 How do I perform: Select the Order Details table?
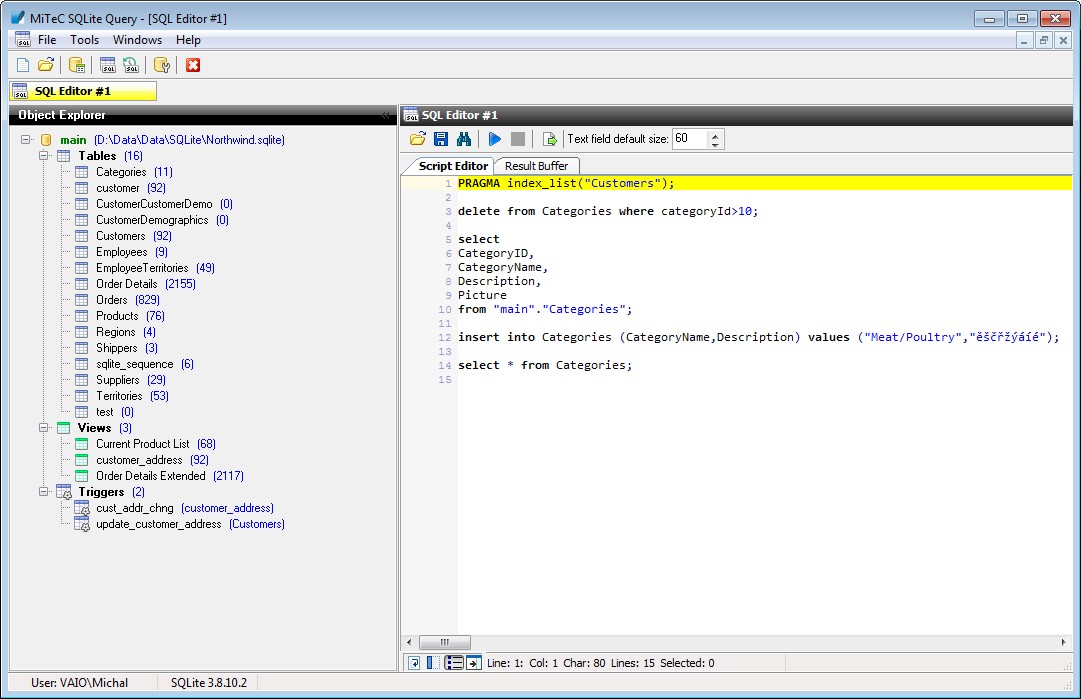click(126, 284)
